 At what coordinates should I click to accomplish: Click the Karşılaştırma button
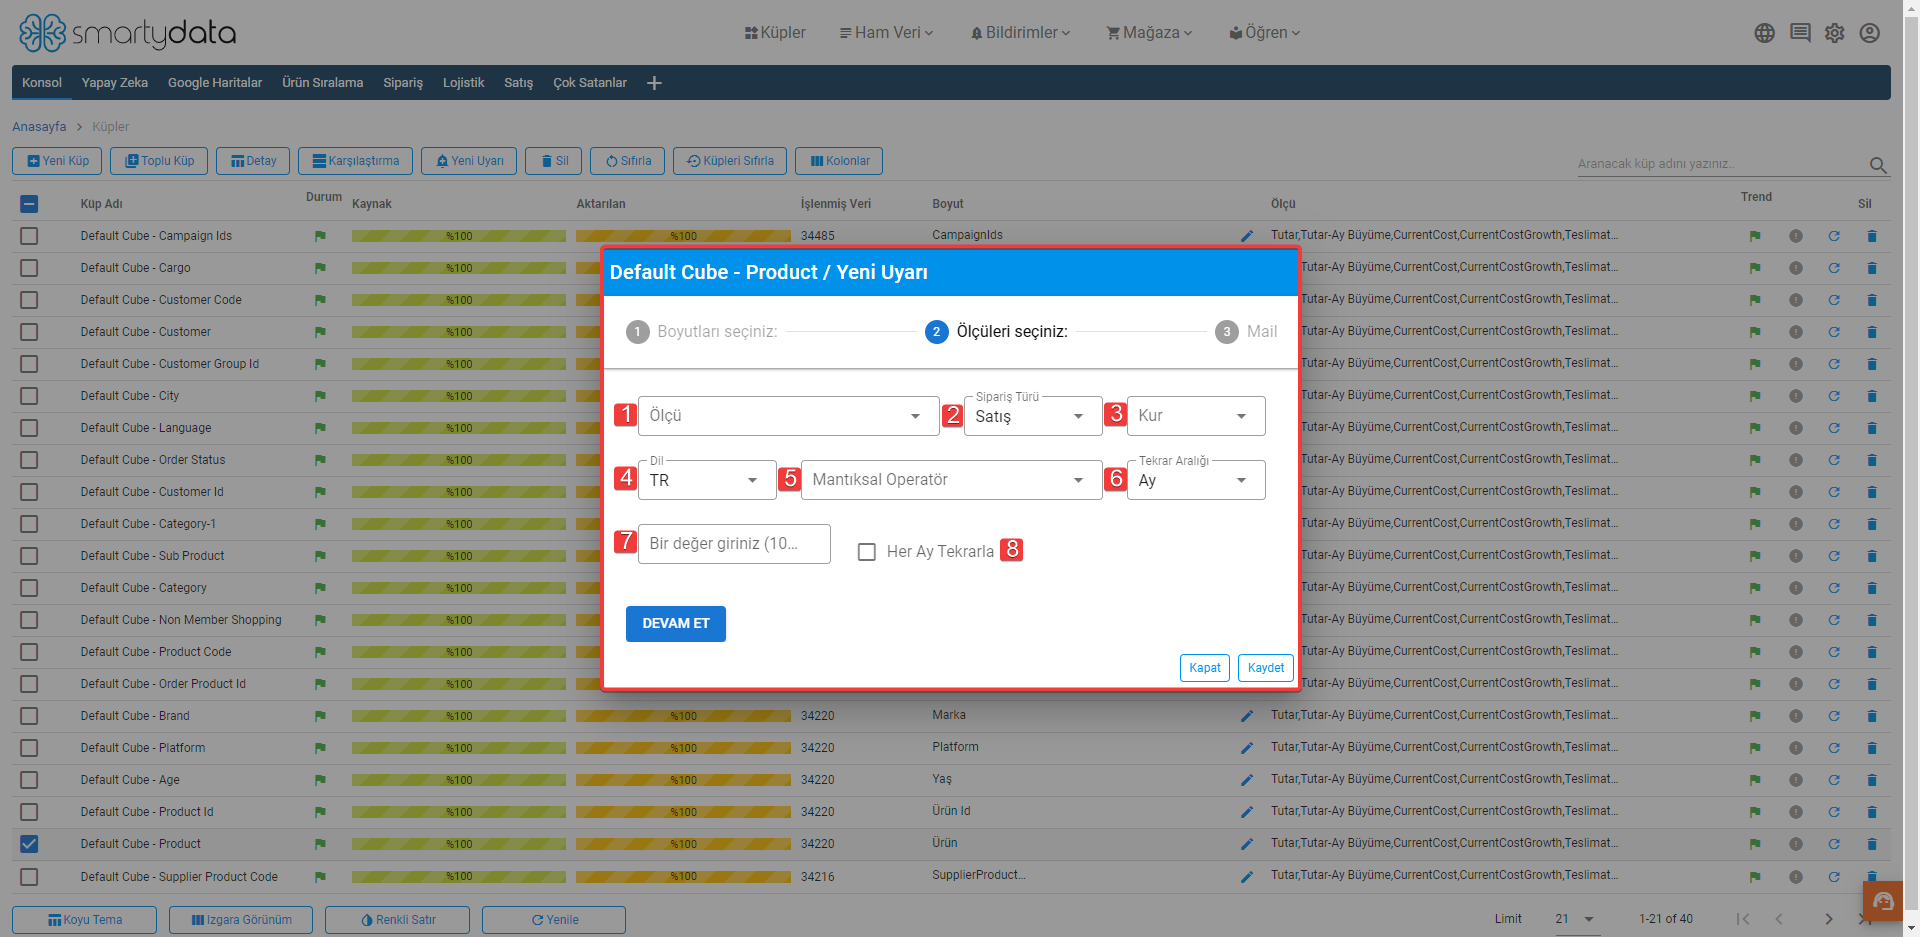(356, 161)
